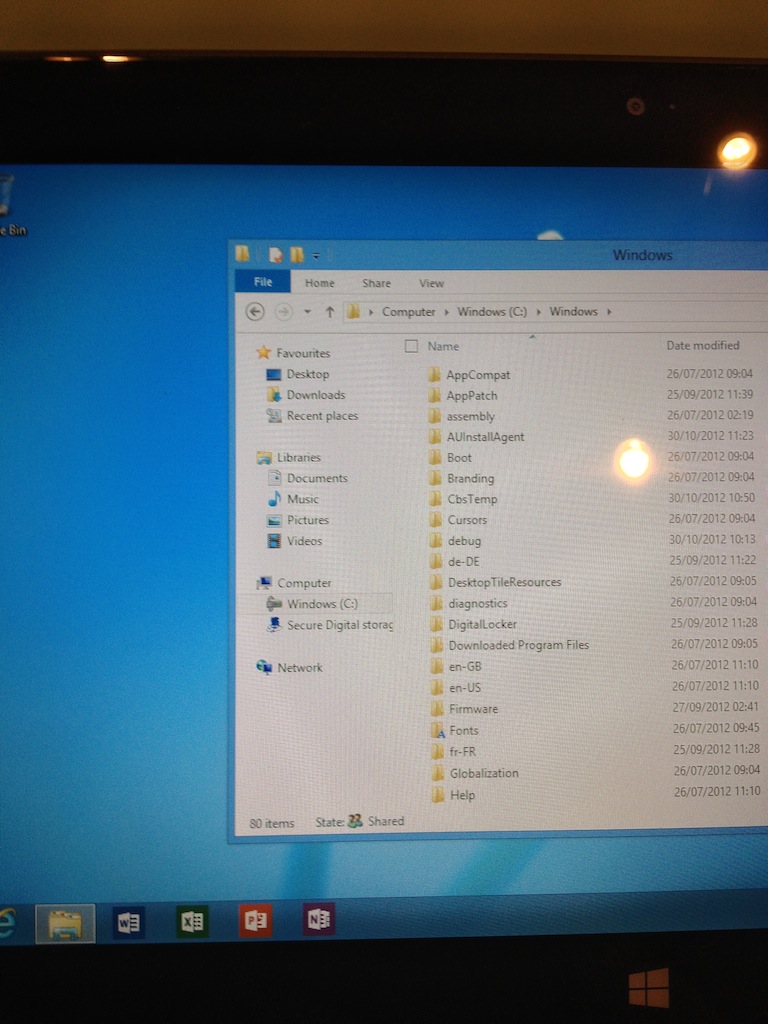Select the Cursors folder

point(468,520)
